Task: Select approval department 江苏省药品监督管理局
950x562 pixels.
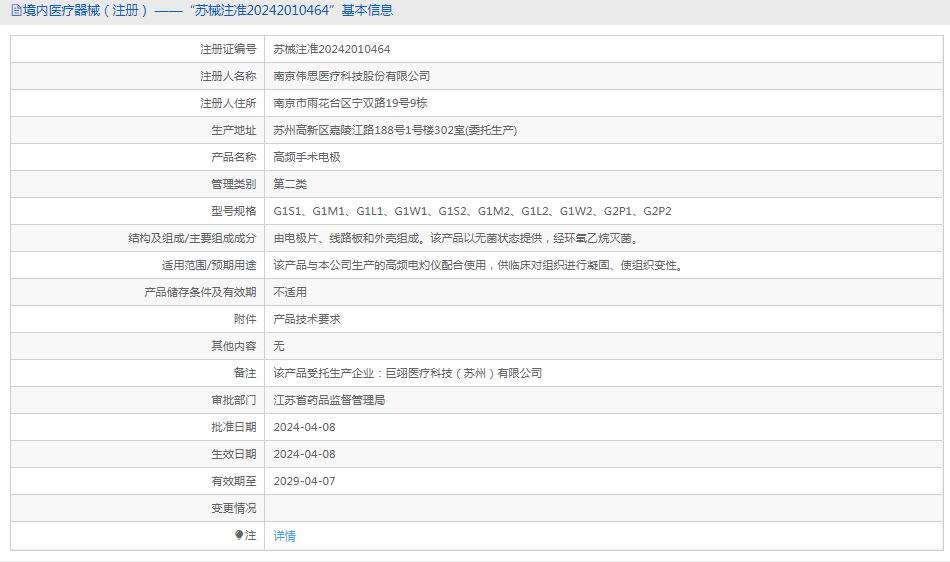Action: click(x=329, y=400)
